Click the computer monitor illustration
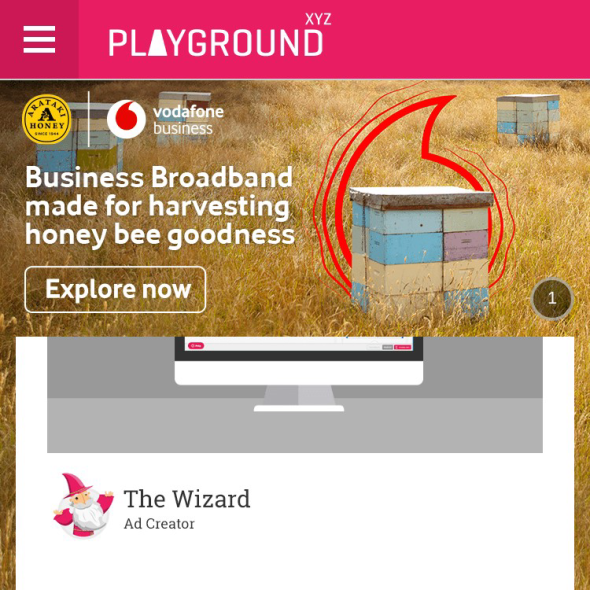The image size is (590, 590). pyautogui.click(x=299, y=374)
